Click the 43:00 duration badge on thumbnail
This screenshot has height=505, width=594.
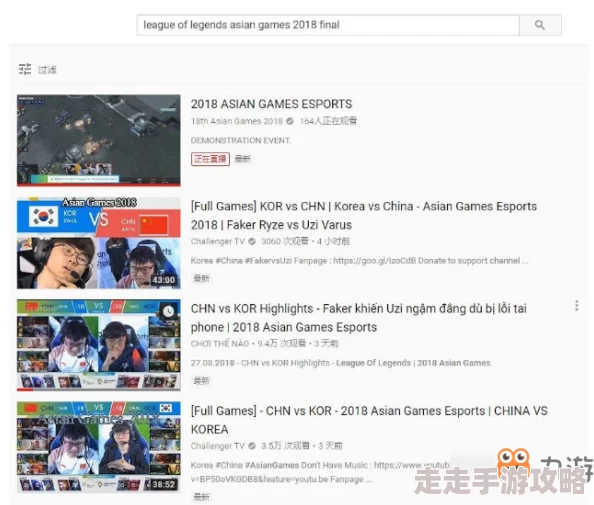[164, 280]
